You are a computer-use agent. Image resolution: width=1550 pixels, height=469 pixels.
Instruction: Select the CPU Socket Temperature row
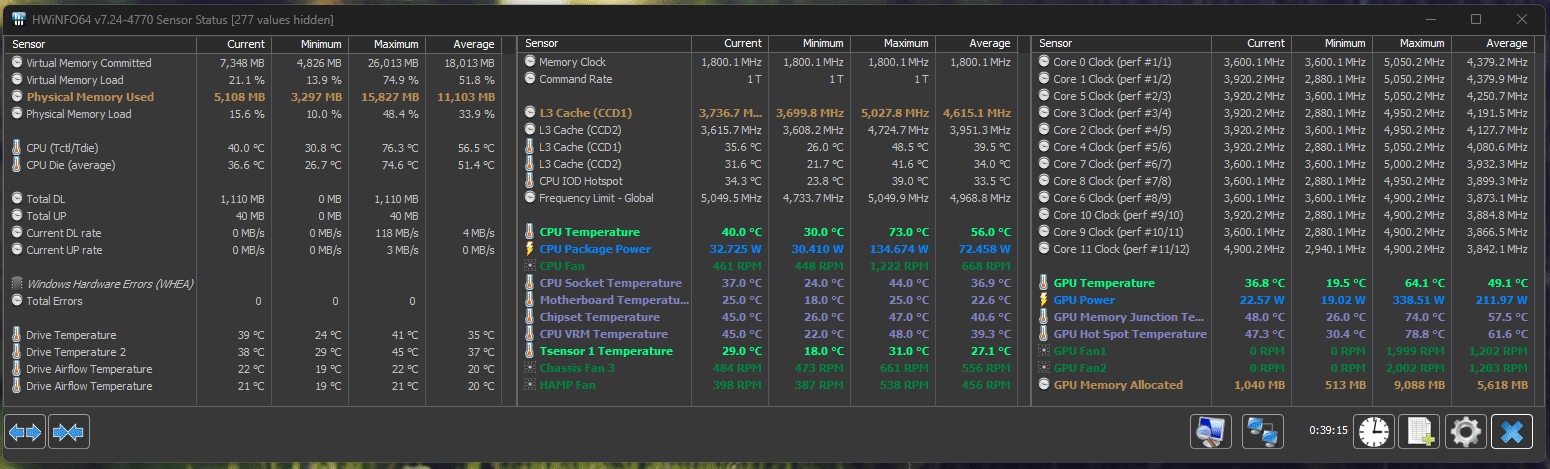[x=767, y=283]
